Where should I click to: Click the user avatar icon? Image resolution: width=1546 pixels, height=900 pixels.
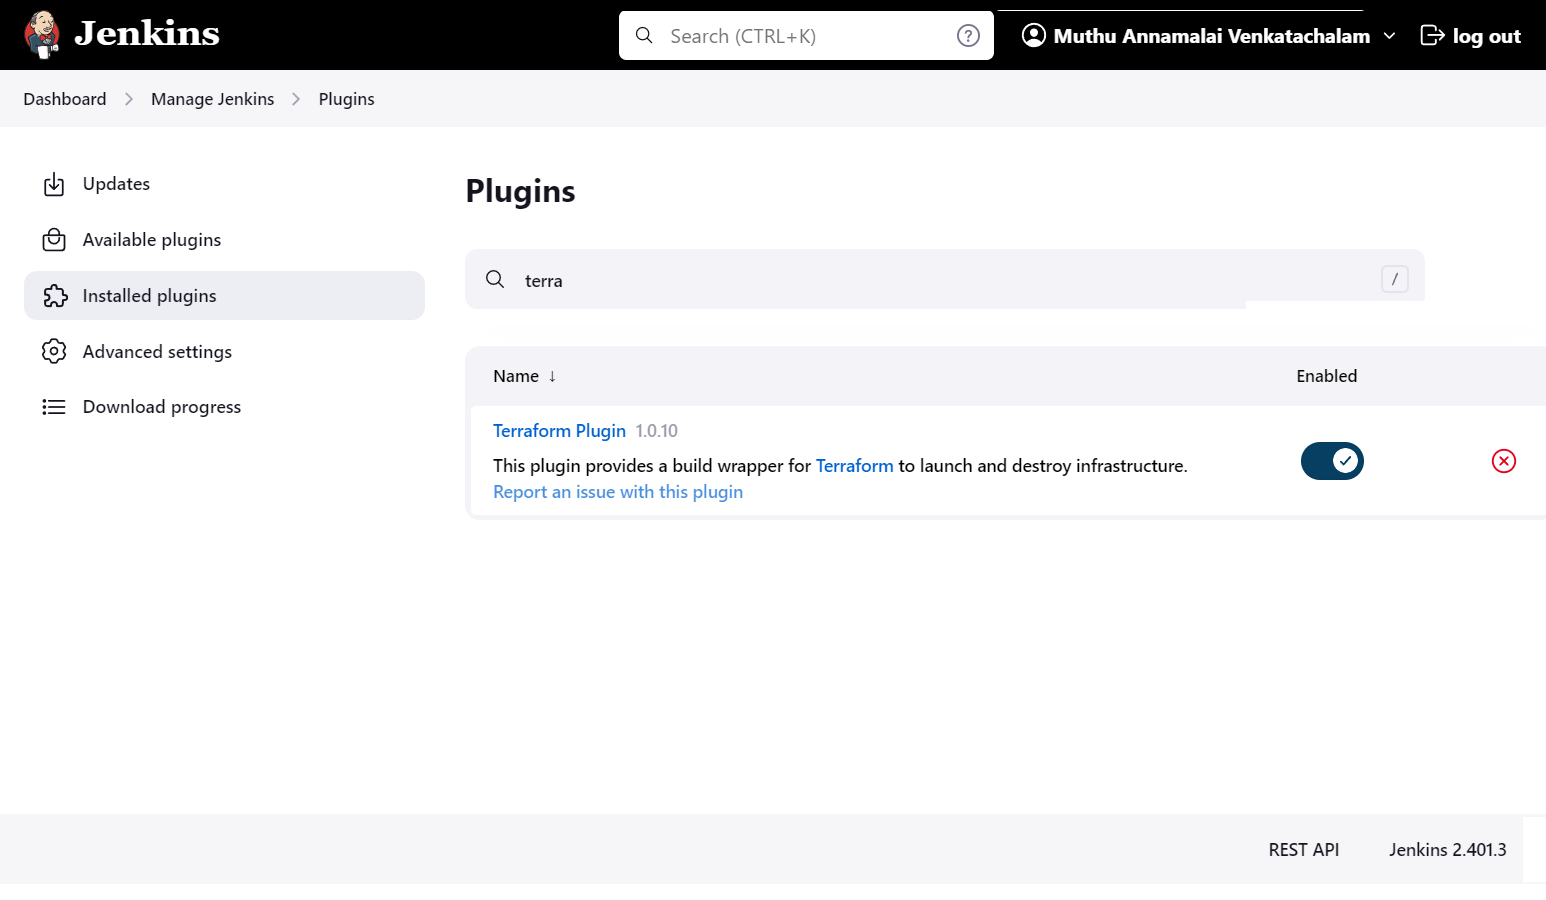1034,36
